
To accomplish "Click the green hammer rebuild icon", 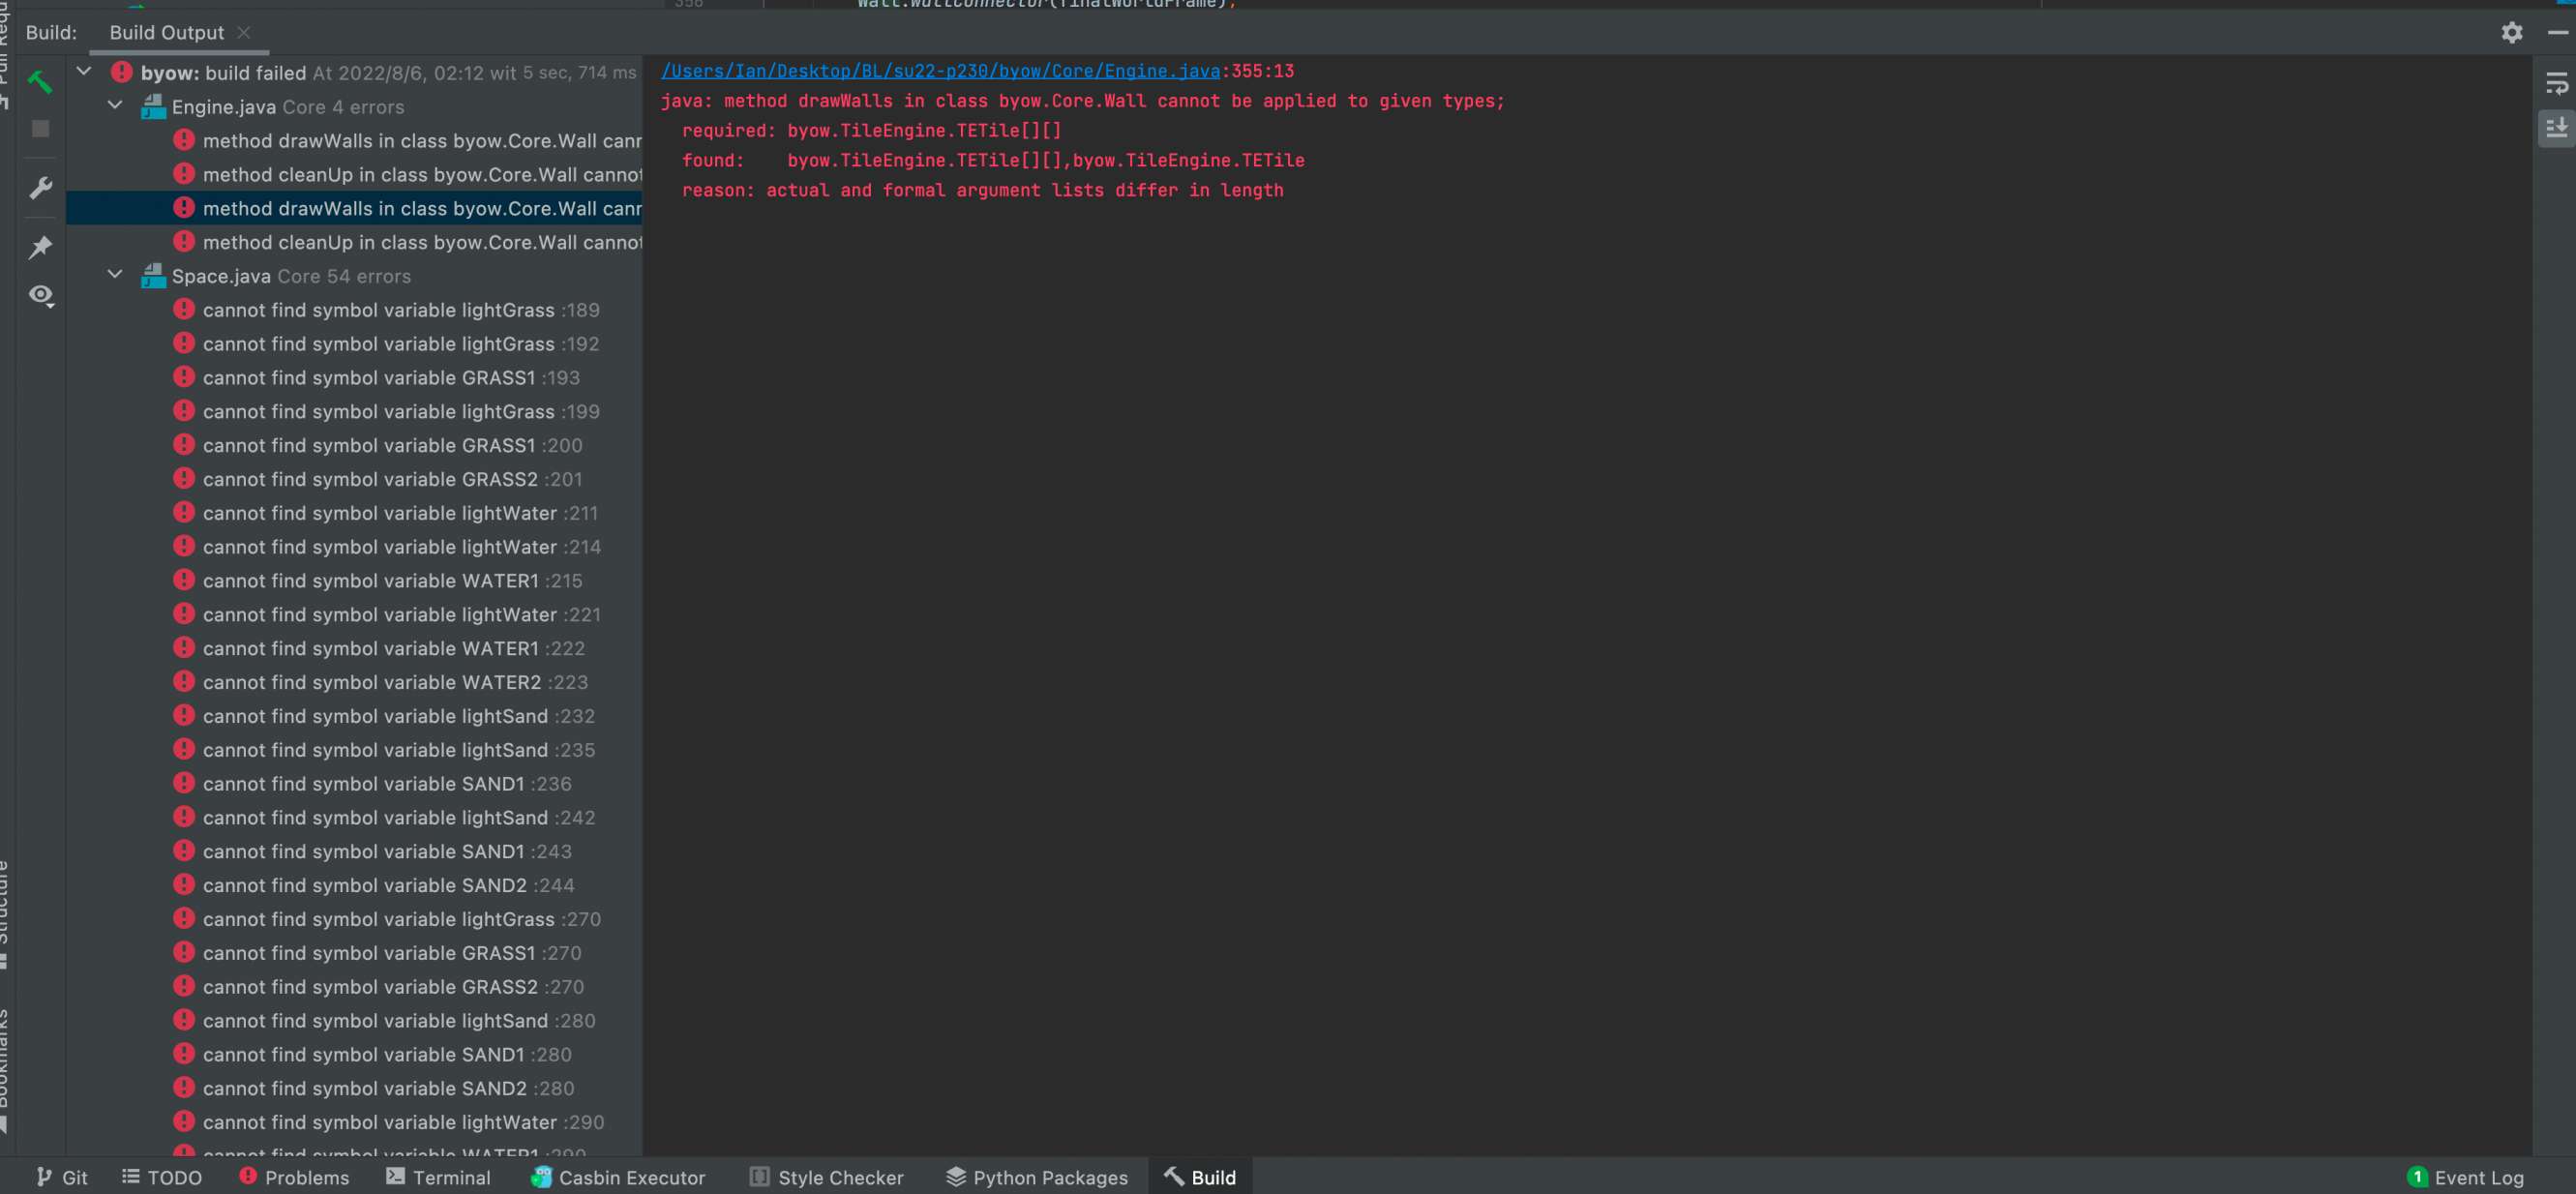I will (40, 82).
